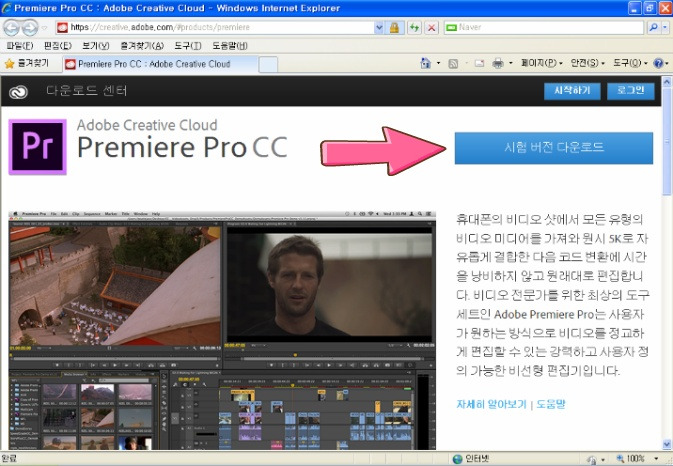Expand the address bar history dropdown
The image size is (673, 466).
[x=379, y=27]
